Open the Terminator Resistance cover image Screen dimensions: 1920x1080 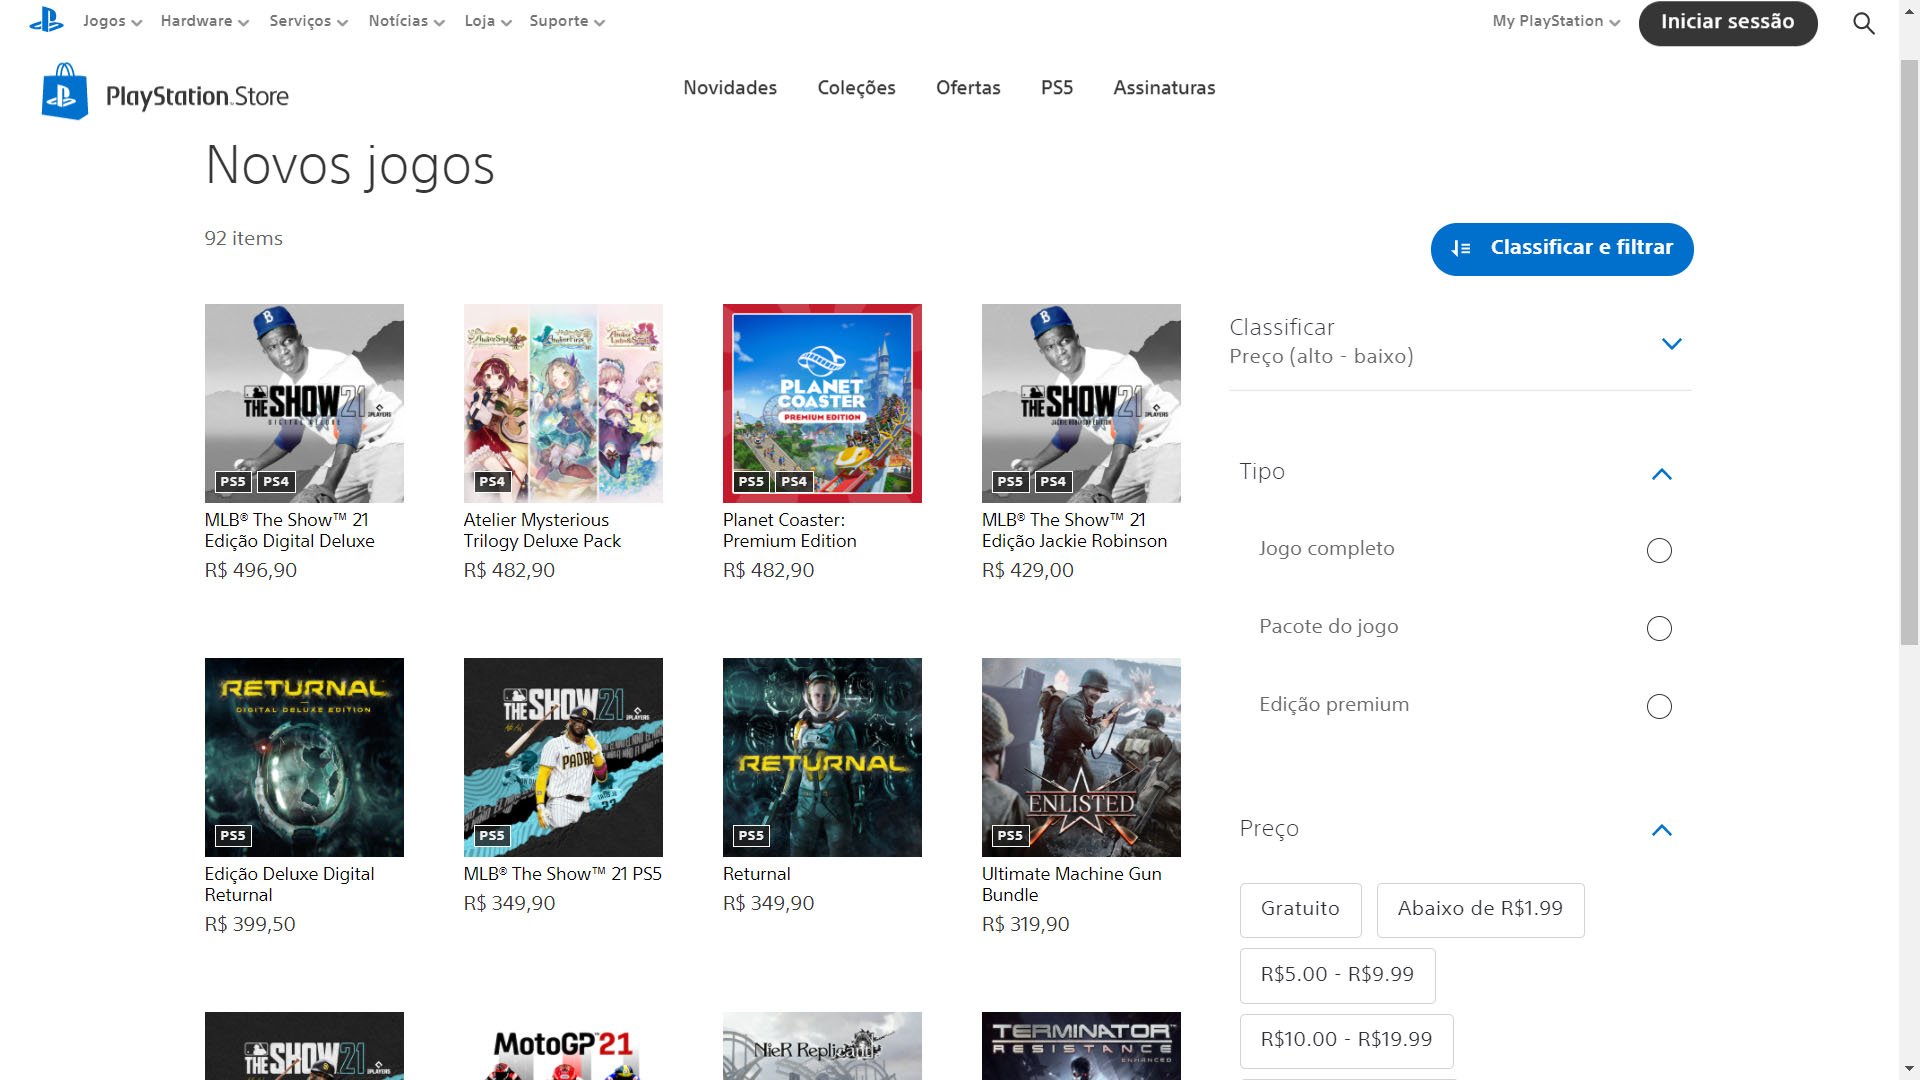pos(1081,1046)
